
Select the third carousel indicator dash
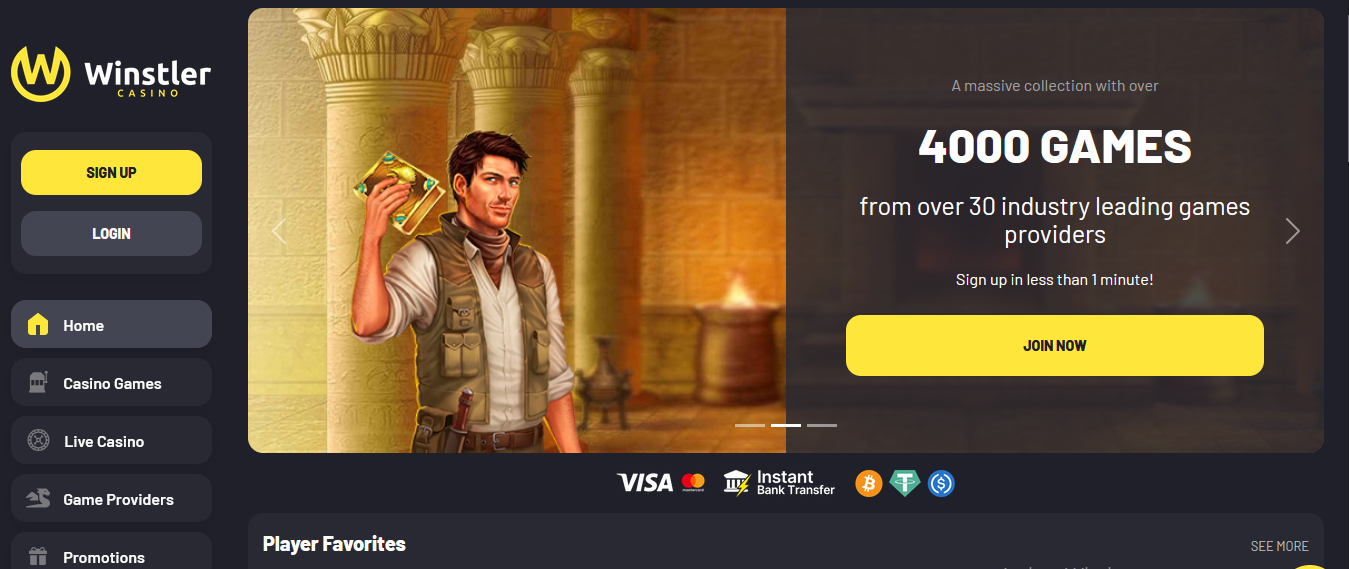pyautogui.click(x=822, y=425)
